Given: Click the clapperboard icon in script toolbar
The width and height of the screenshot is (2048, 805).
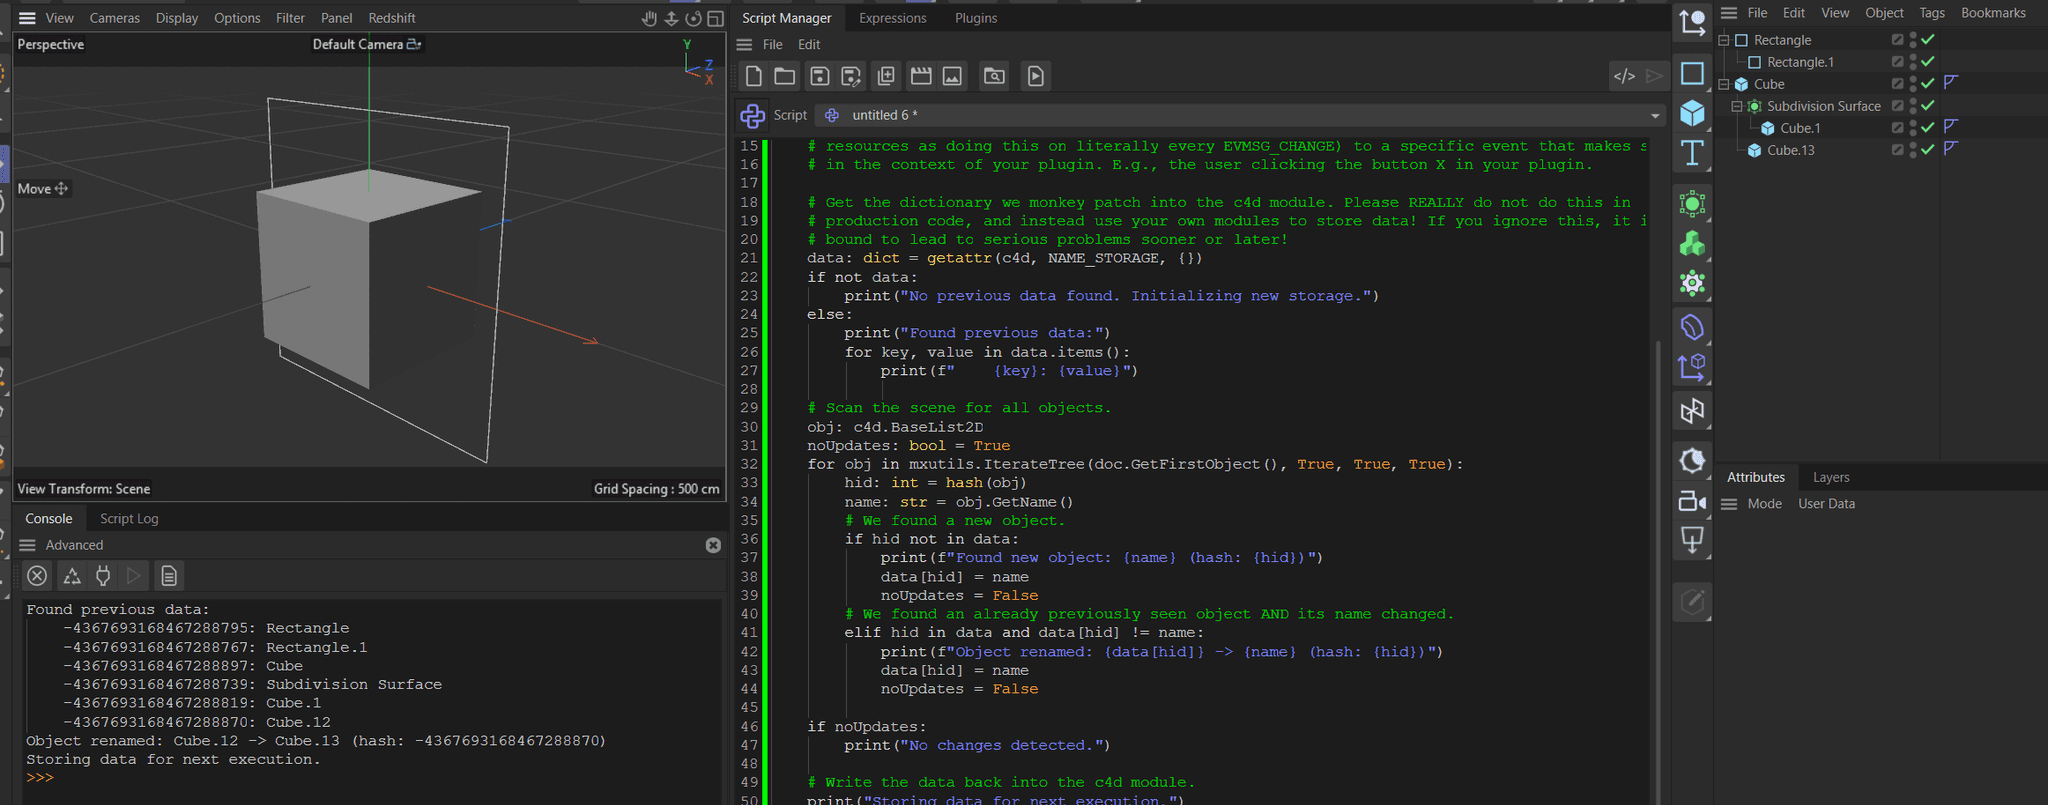Looking at the screenshot, I should (x=921, y=76).
